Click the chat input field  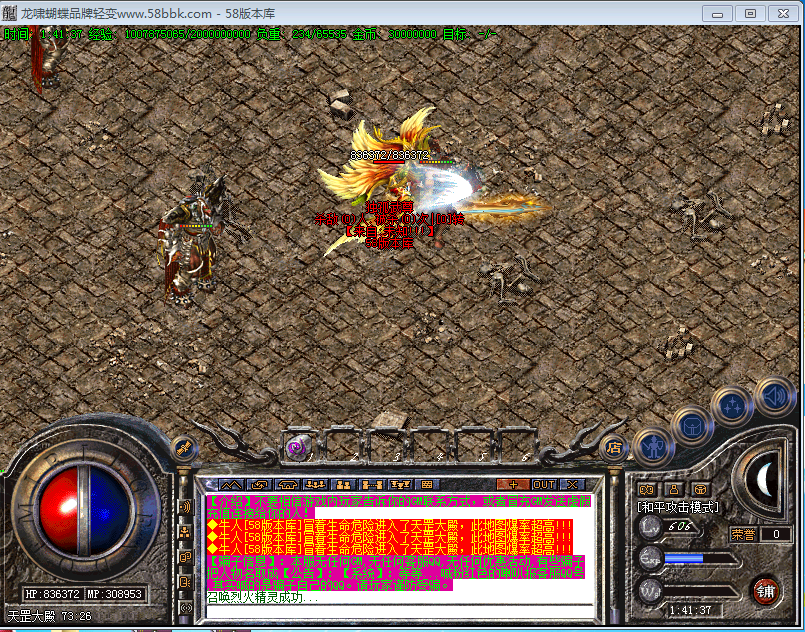(399, 612)
